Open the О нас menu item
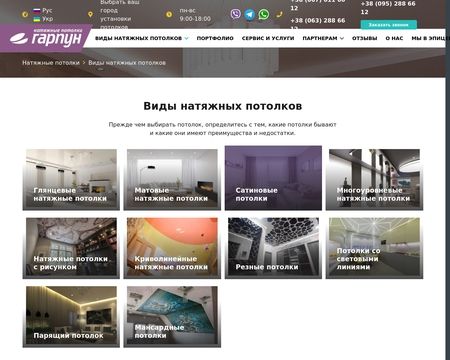 (394, 38)
